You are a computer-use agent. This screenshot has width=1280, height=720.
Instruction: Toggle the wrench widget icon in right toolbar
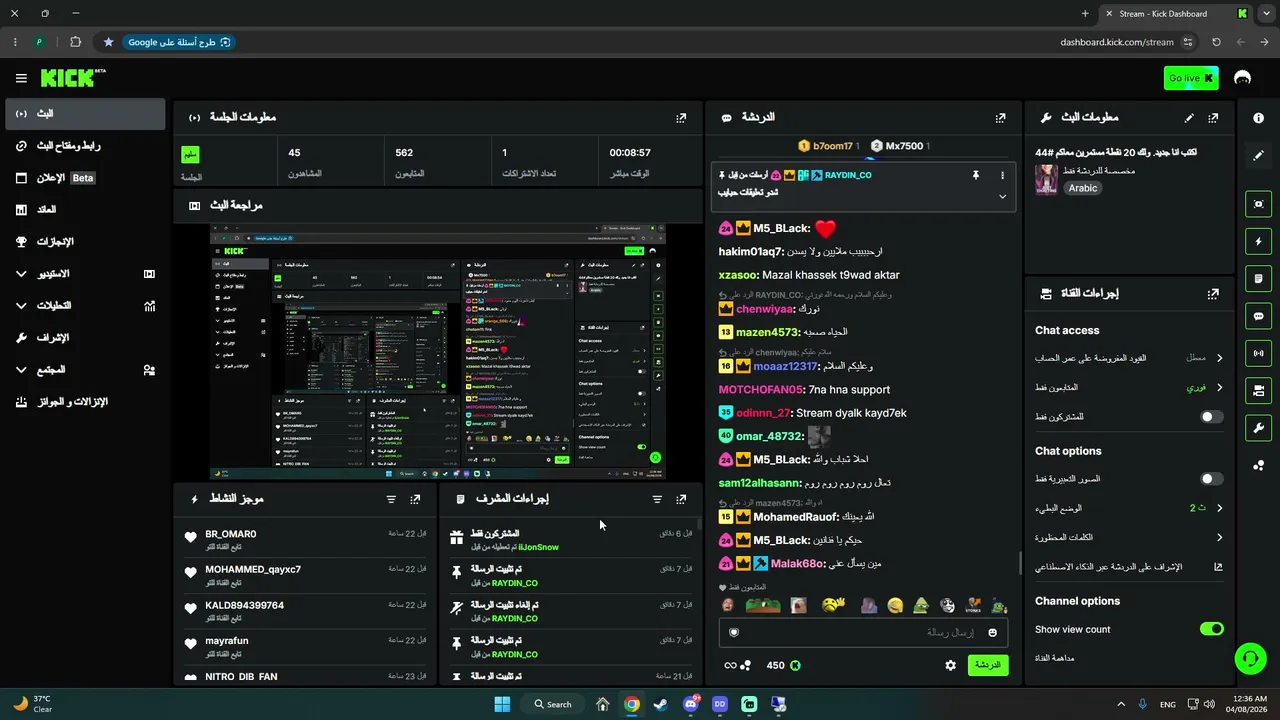pyautogui.click(x=1258, y=428)
